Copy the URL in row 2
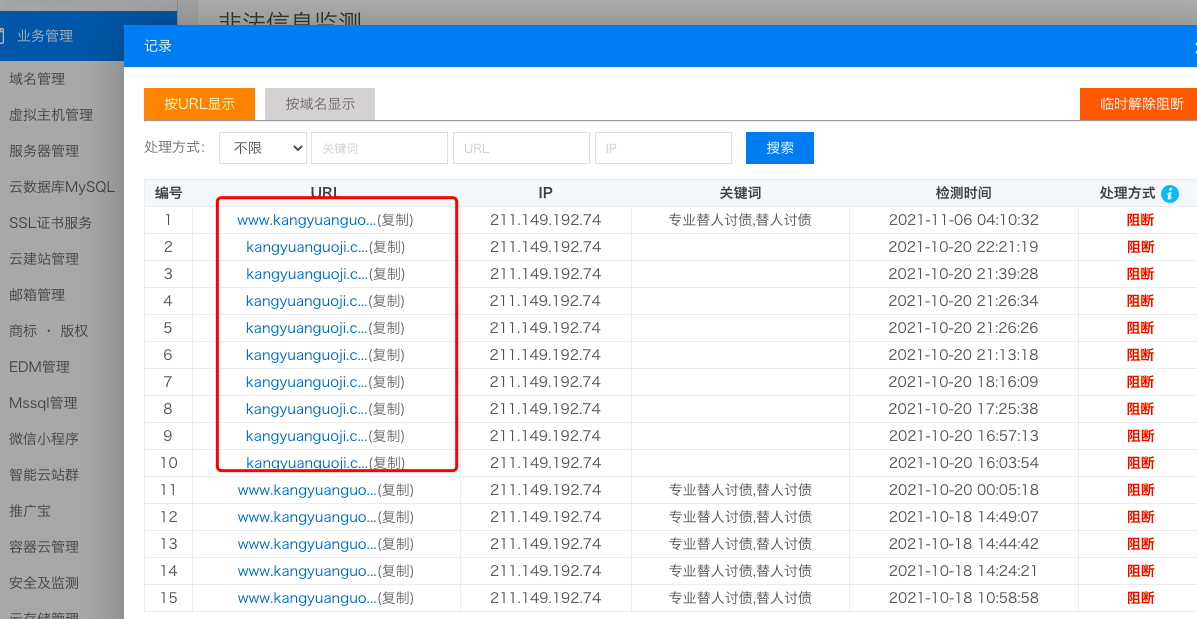The height and width of the screenshot is (619, 1197). (387, 247)
